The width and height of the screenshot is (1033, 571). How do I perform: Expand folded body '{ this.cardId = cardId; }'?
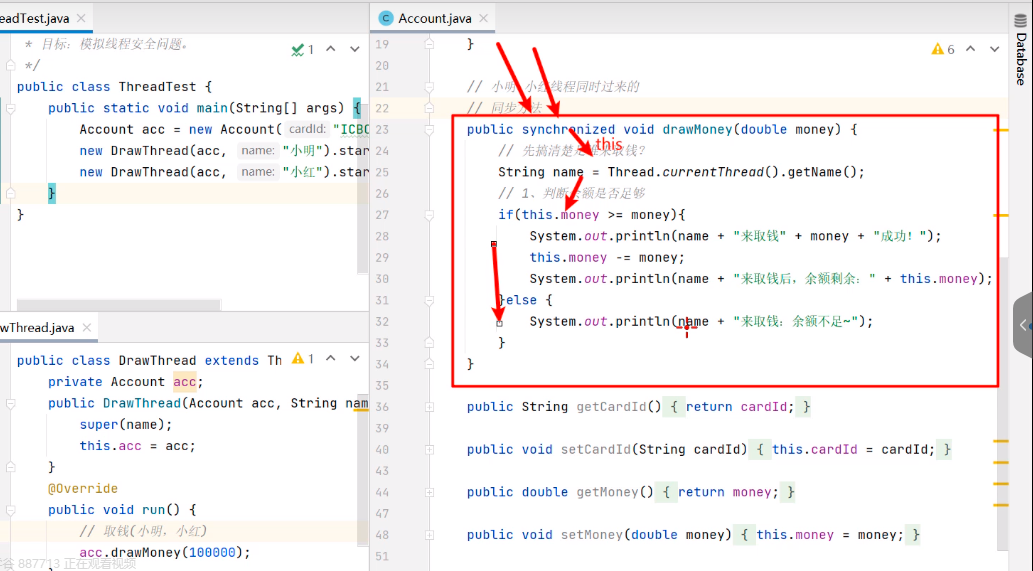pyautogui.click(x=853, y=450)
